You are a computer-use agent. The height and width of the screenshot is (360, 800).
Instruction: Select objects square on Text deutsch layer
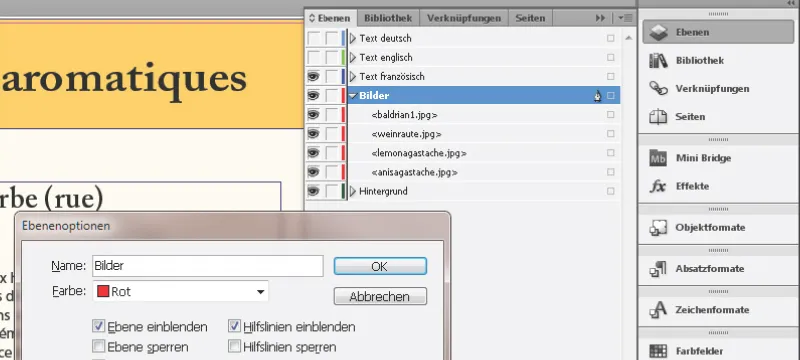[611, 38]
